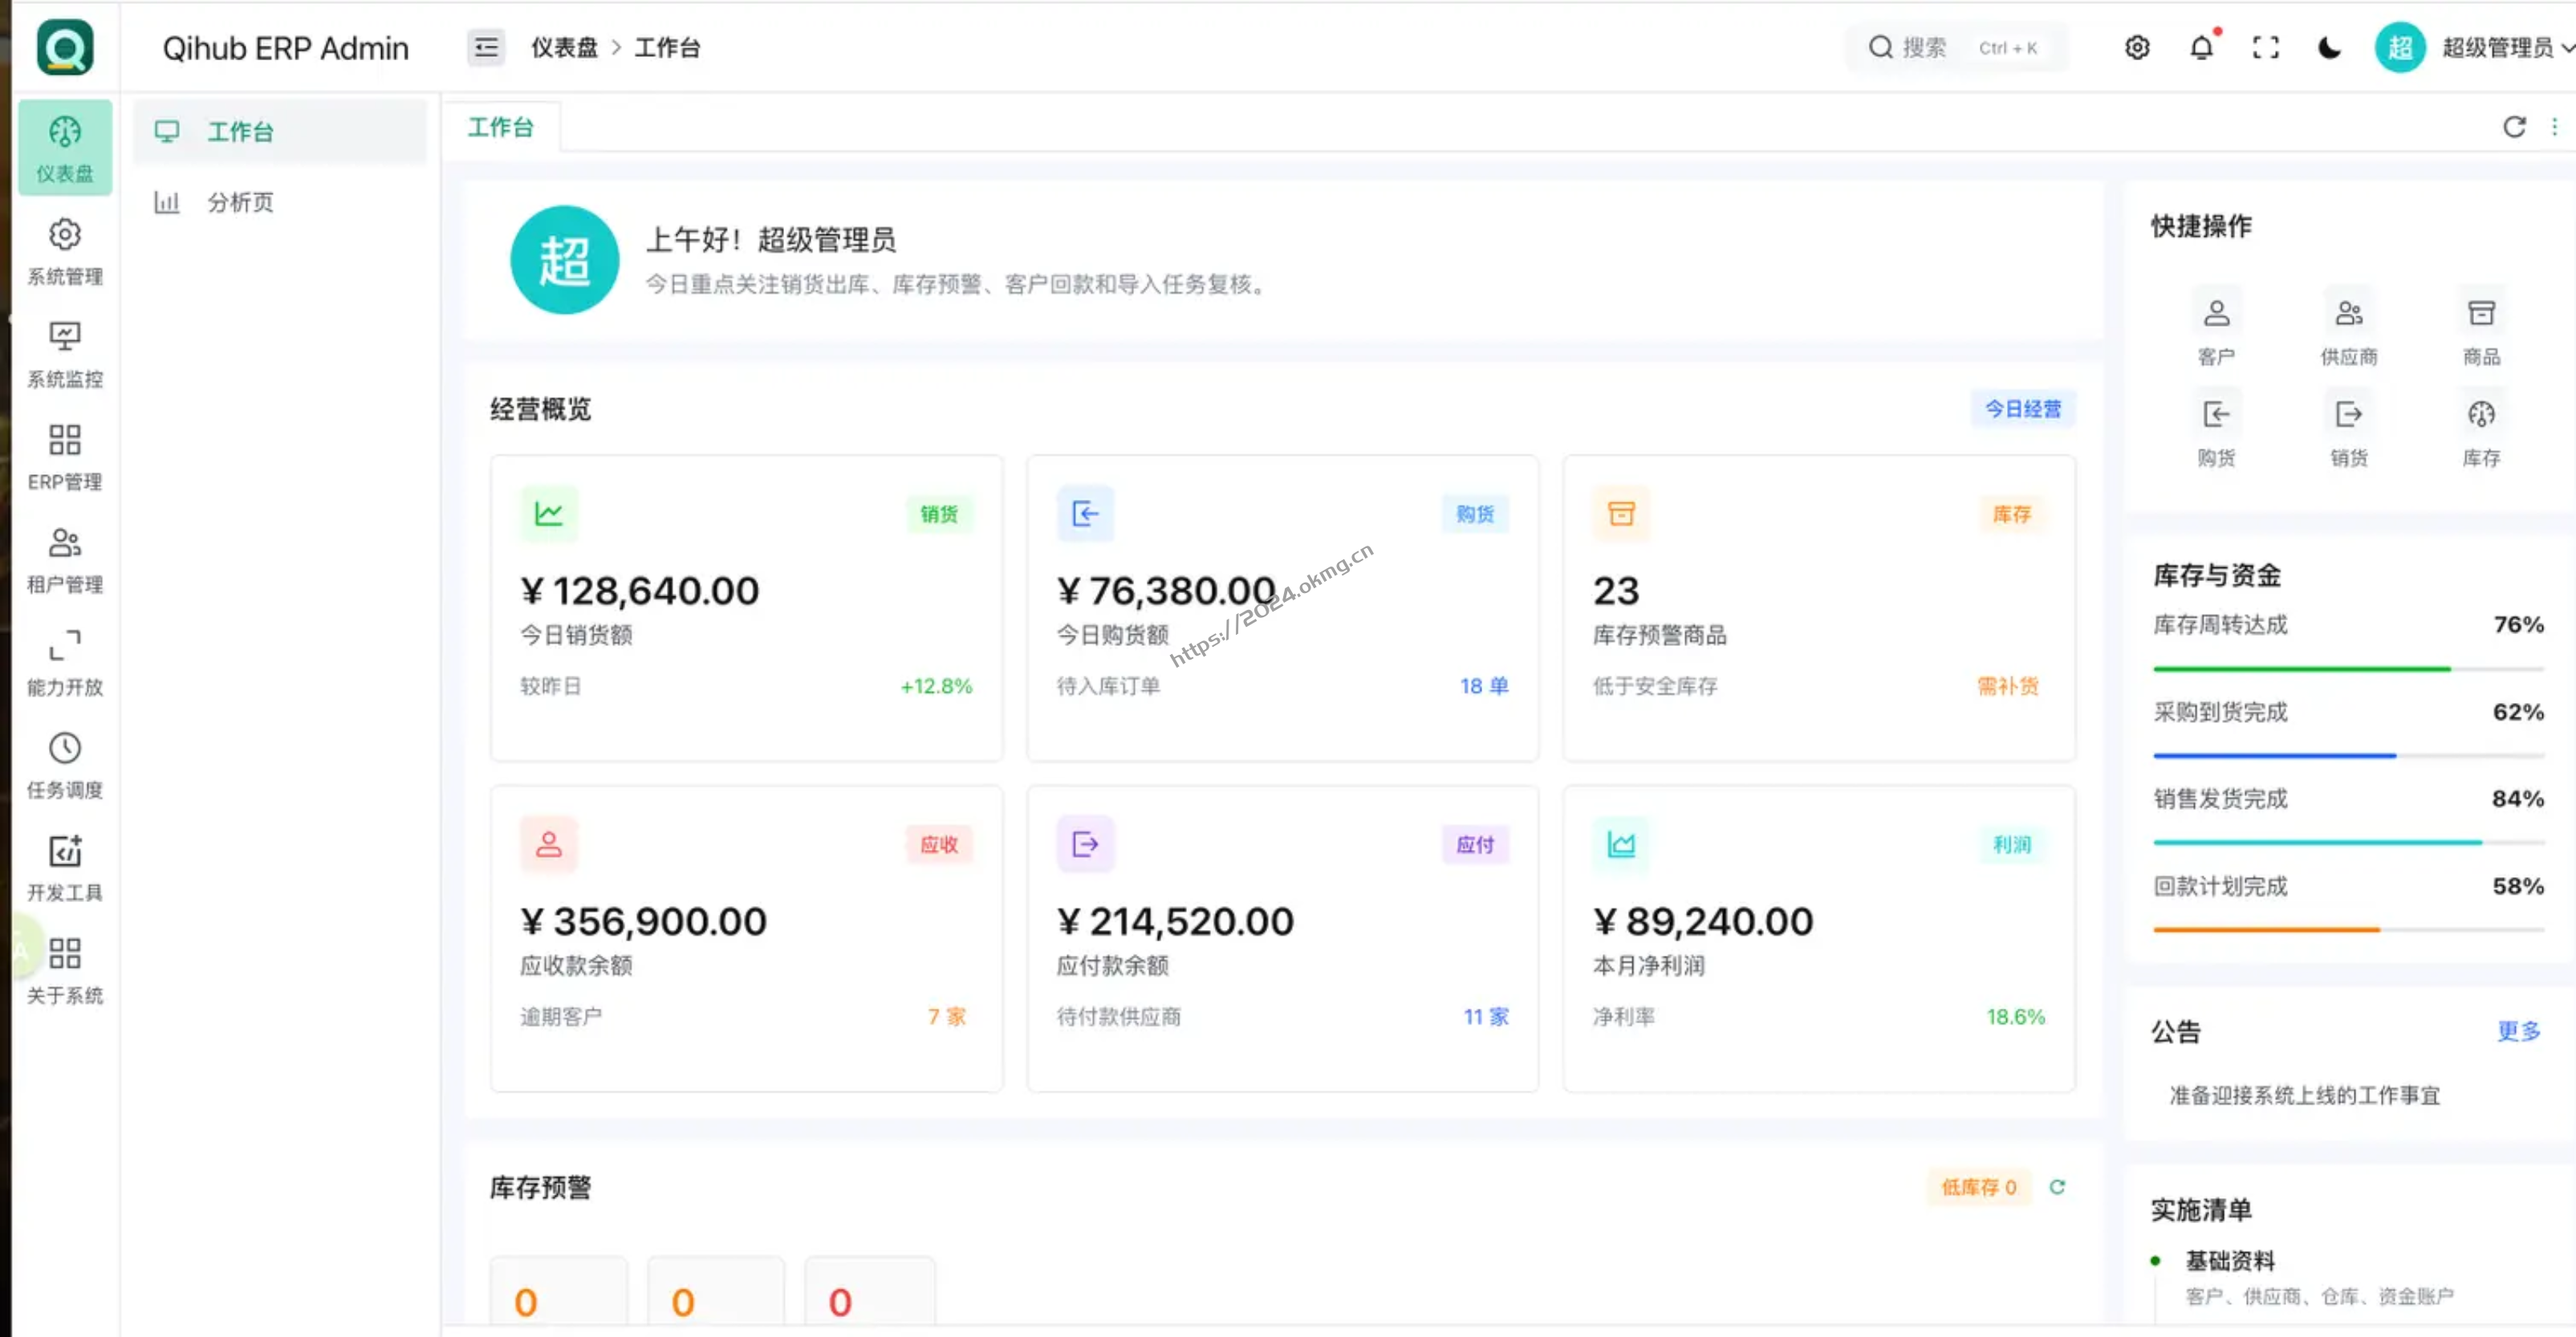The image size is (2576, 1337).
Task: Open 任务调度 in the sidebar
Action: click(x=65, y=766)
